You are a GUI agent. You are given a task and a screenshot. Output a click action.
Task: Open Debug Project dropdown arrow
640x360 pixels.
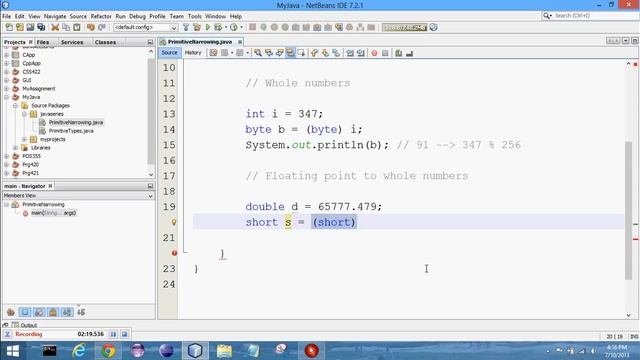point(226,27)
